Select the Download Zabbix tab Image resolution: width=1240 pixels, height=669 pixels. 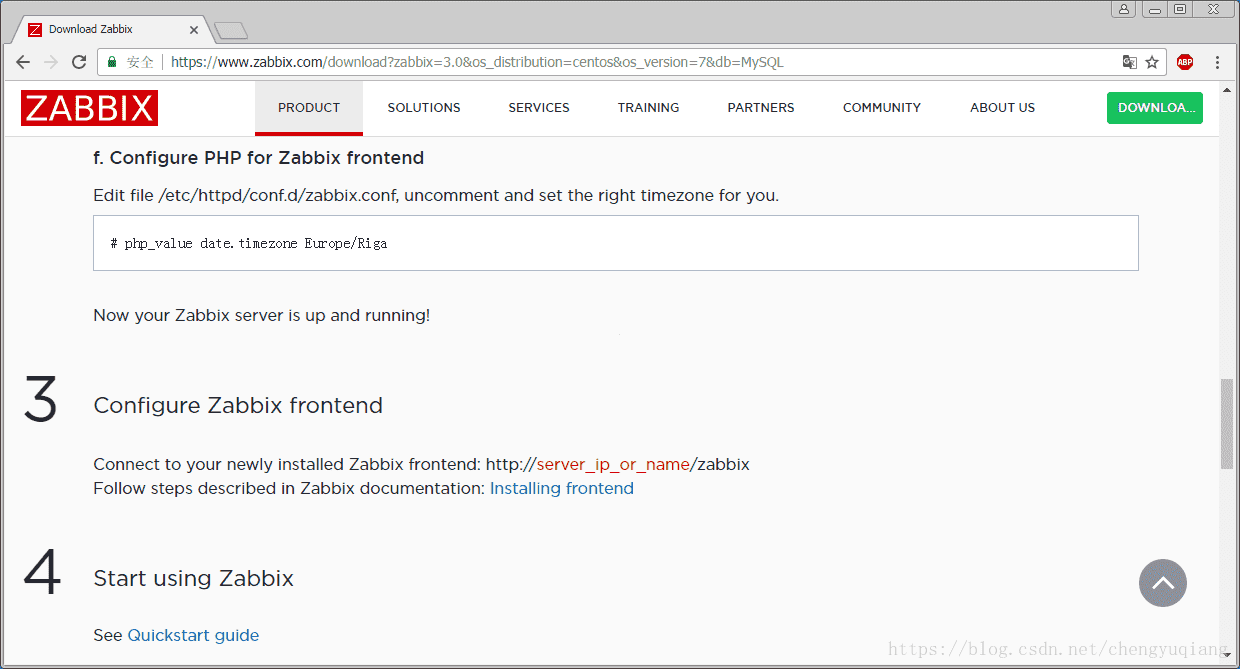click(111, 29)
